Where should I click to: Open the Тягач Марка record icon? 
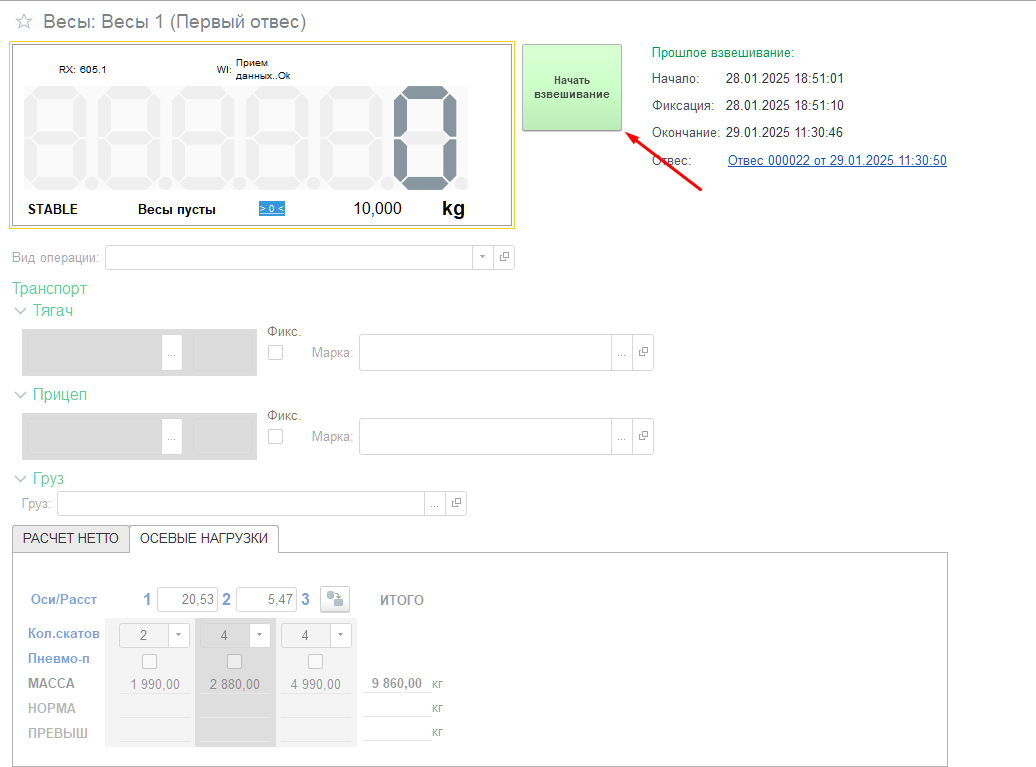643,353
